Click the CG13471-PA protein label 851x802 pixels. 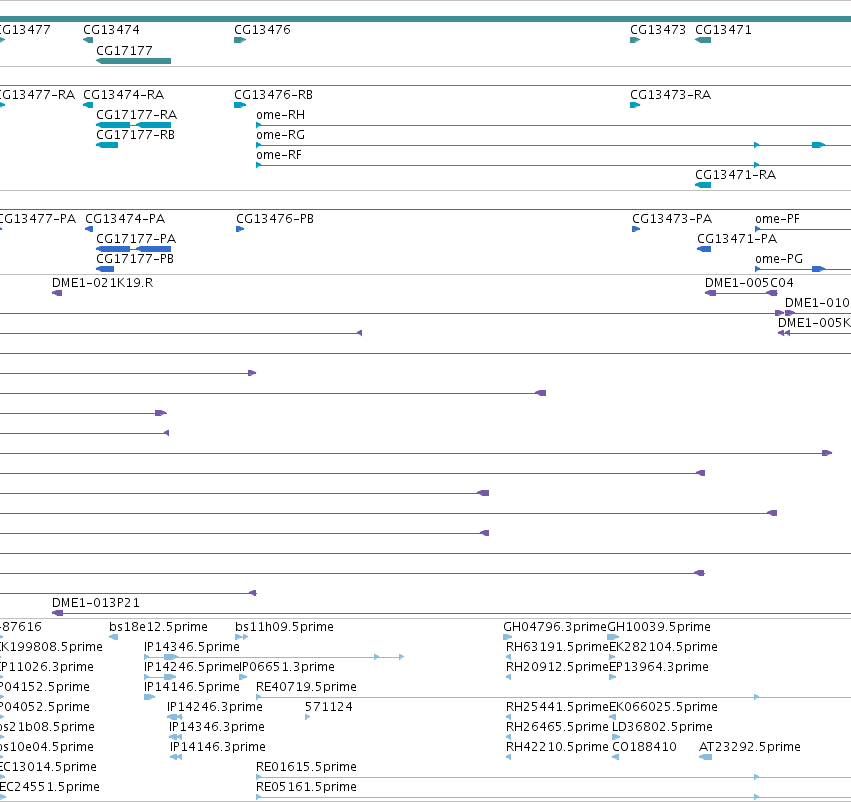click(x=738, y=239)
